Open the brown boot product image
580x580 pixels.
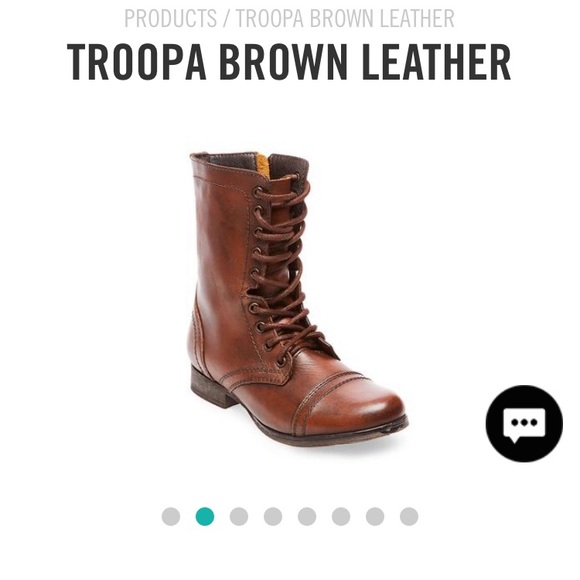(x=298, y=299)
